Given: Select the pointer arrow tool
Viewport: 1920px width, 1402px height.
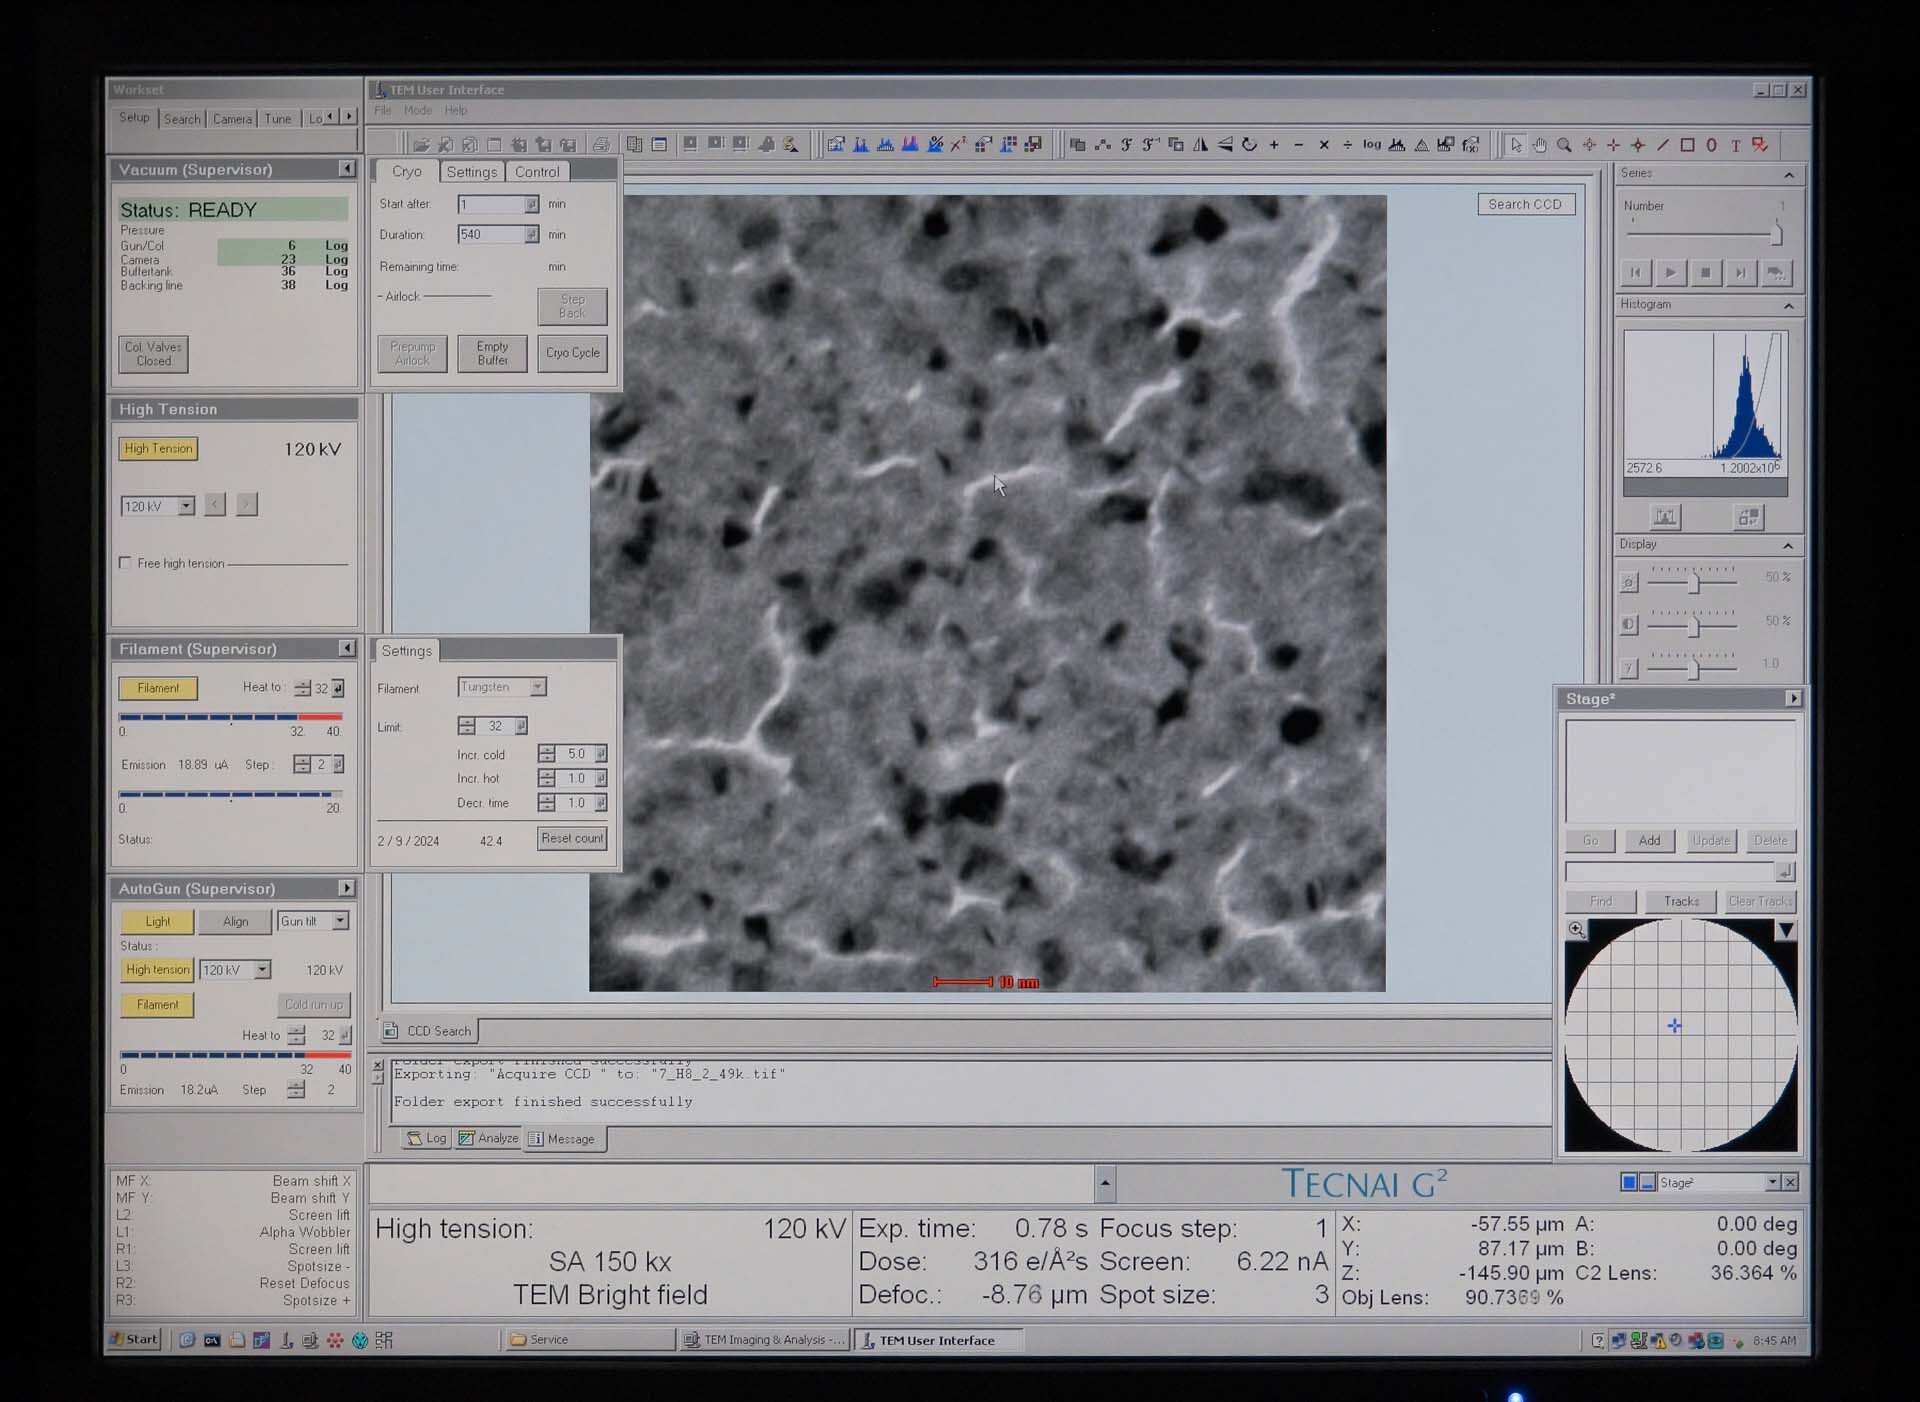Looking at the screenshot, I should (x=1516, y=145).
